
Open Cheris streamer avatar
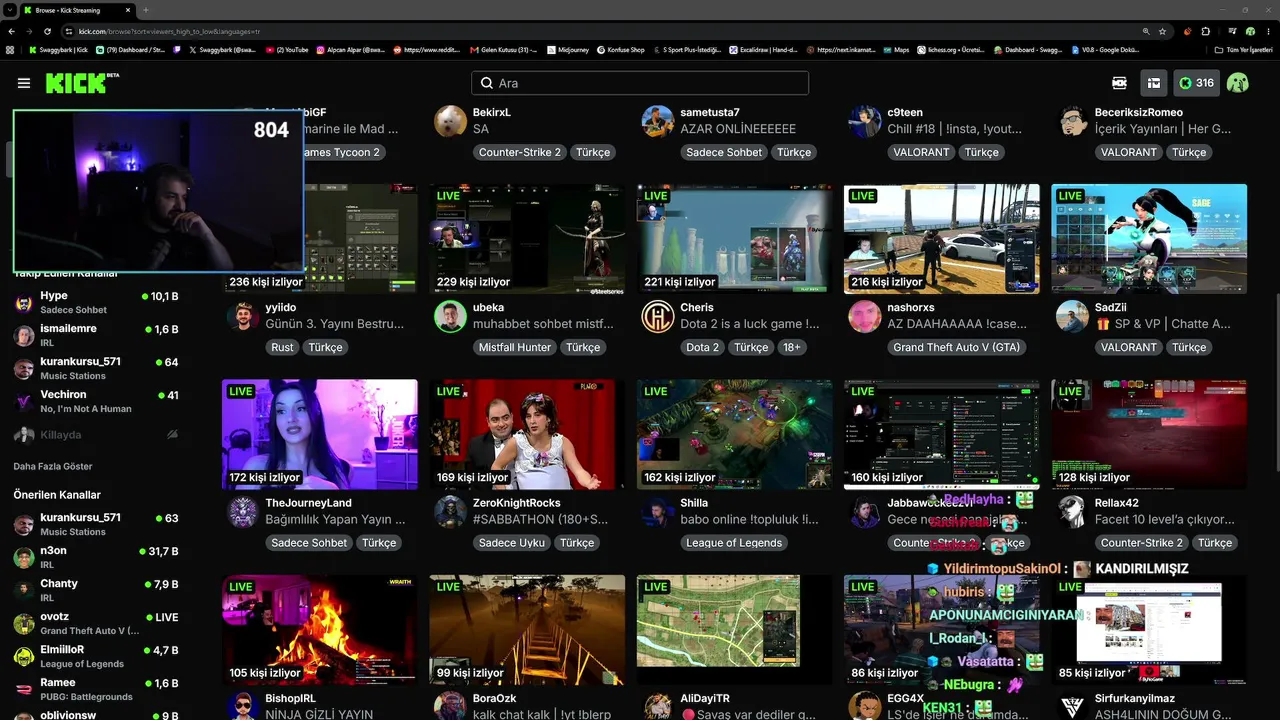click(658, 316)
